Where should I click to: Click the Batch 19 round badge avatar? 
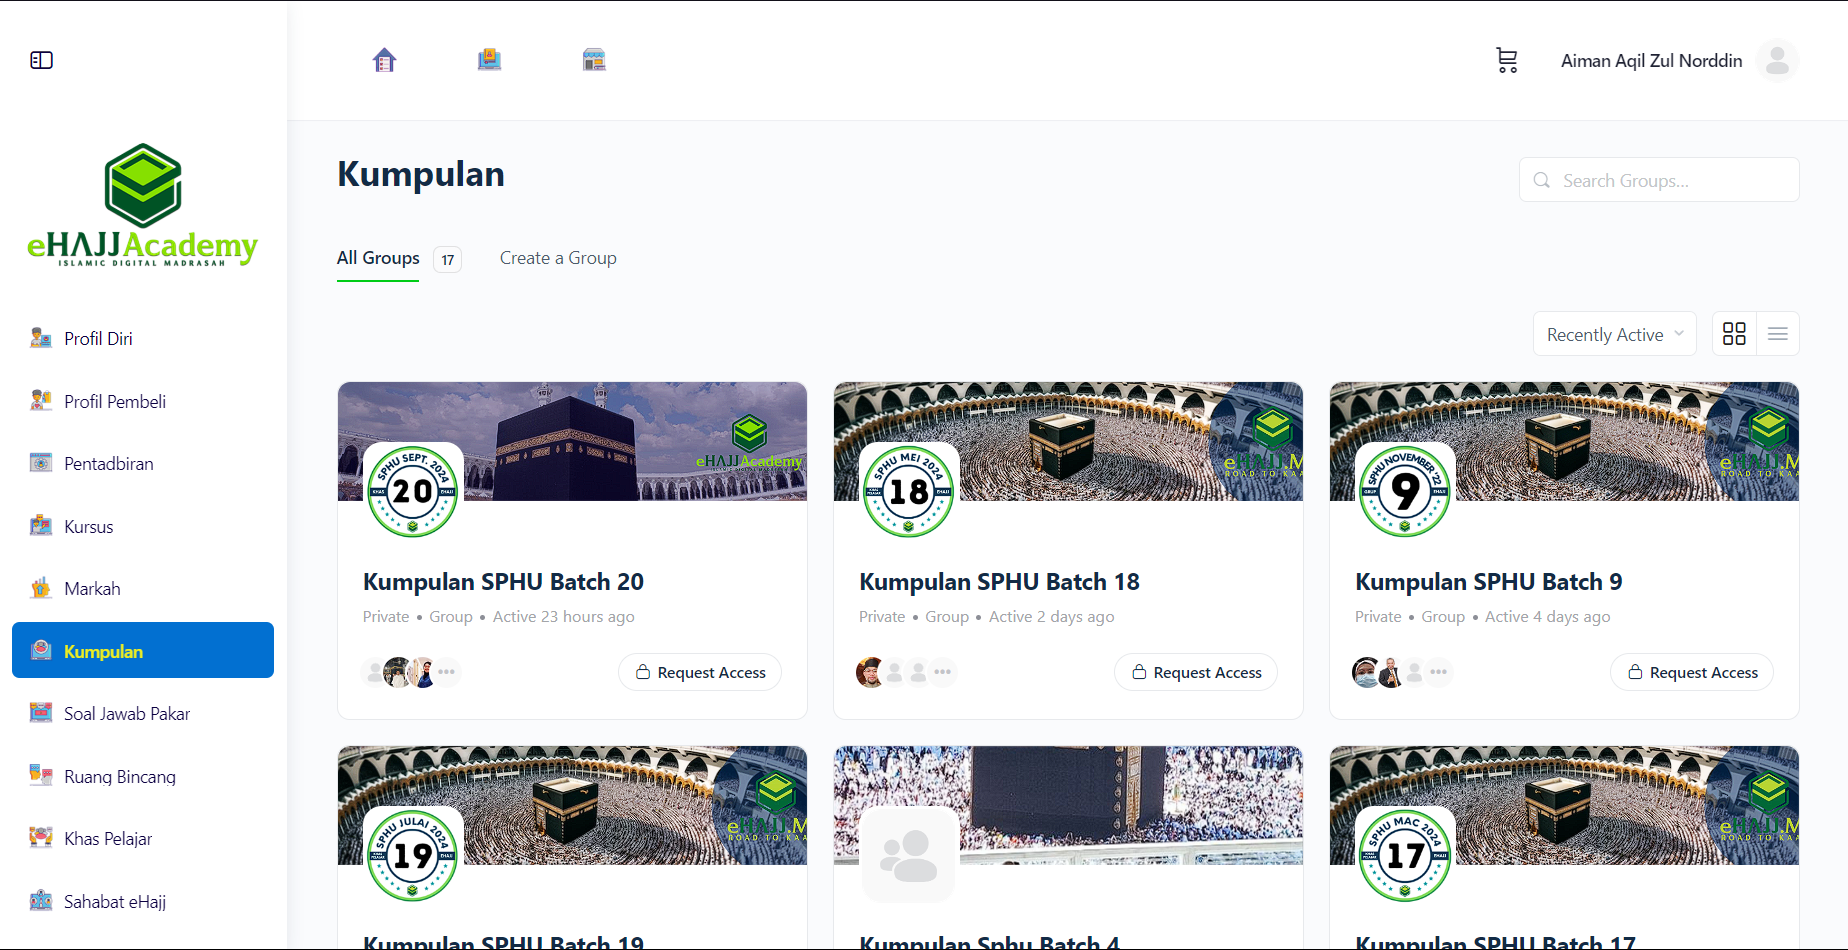click(412, 855)
